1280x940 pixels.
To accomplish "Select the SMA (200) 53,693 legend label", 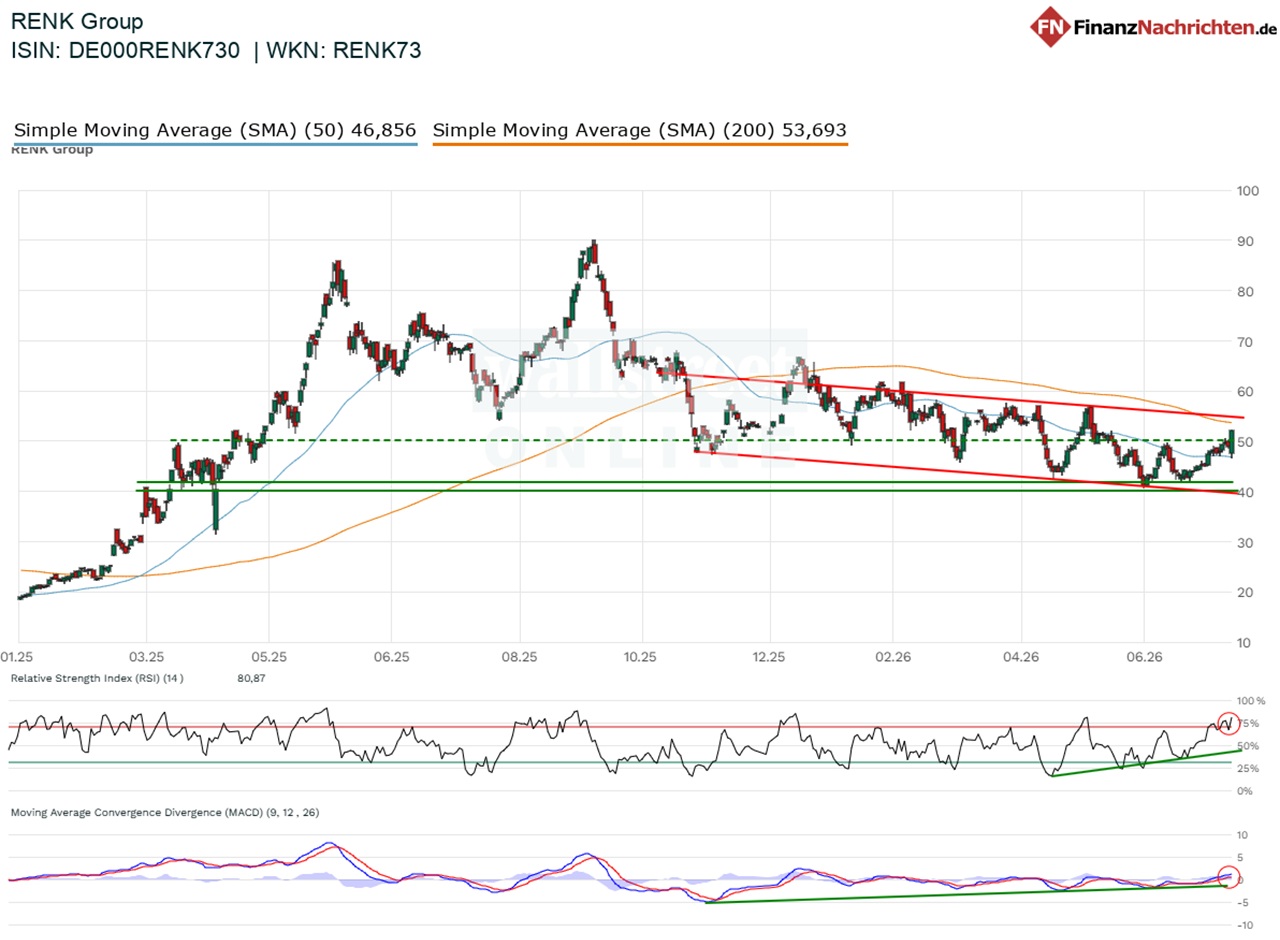I will 640,130.
